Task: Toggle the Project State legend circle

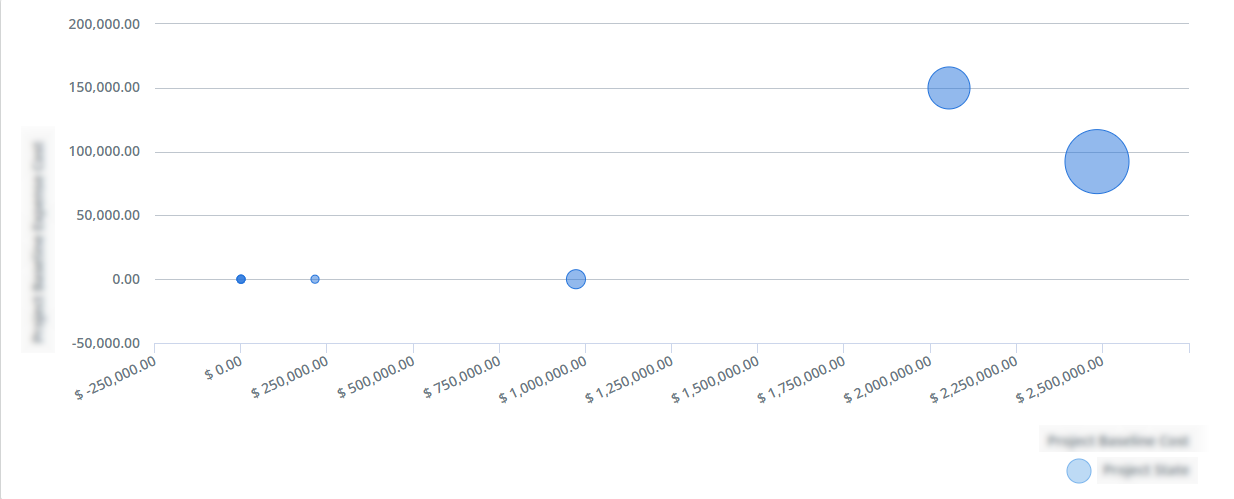Action: click(1079, 471)
